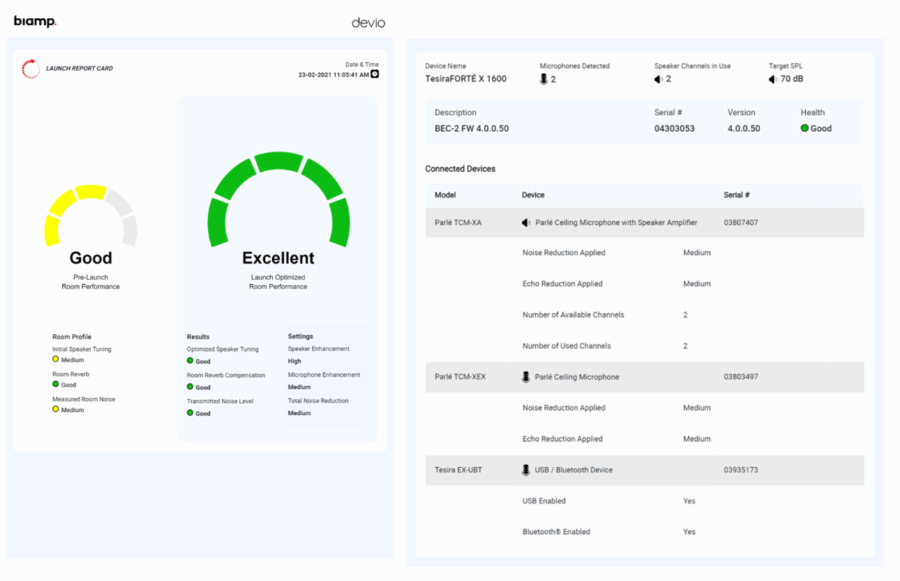Click the speaker icon next to 70 dB
Screen dimensions: 900x581
[x=772, y=79]
